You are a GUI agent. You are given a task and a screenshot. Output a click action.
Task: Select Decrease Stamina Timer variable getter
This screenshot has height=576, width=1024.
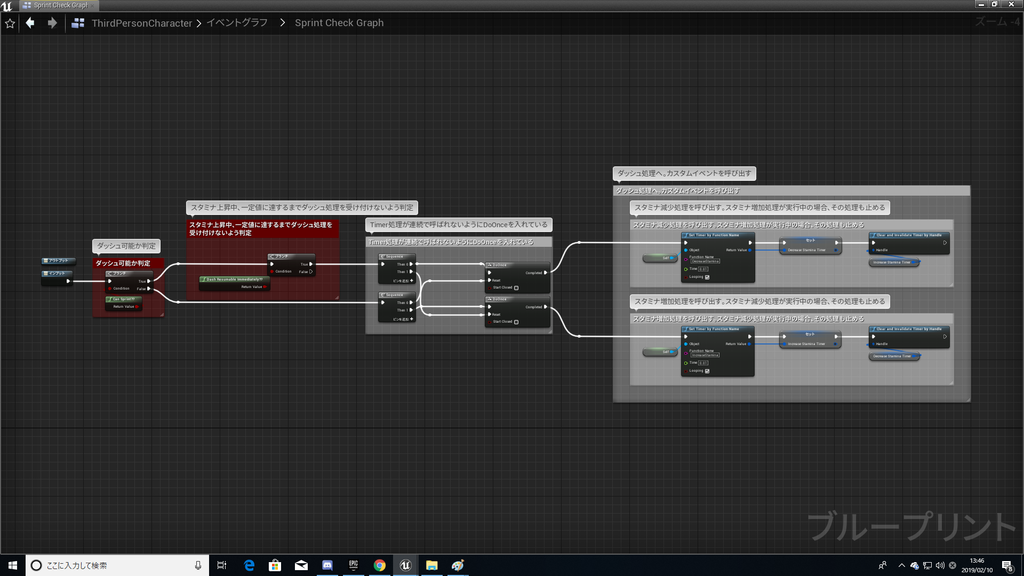click(893, 357)
